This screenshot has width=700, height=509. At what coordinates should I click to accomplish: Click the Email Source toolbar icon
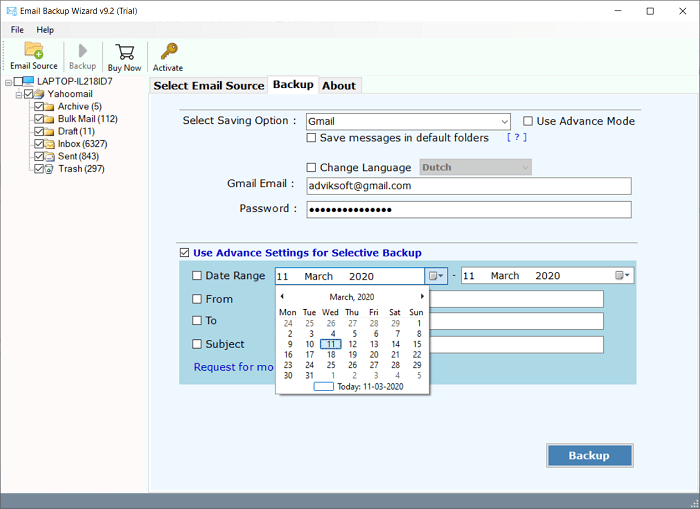[x=33, y=50]
